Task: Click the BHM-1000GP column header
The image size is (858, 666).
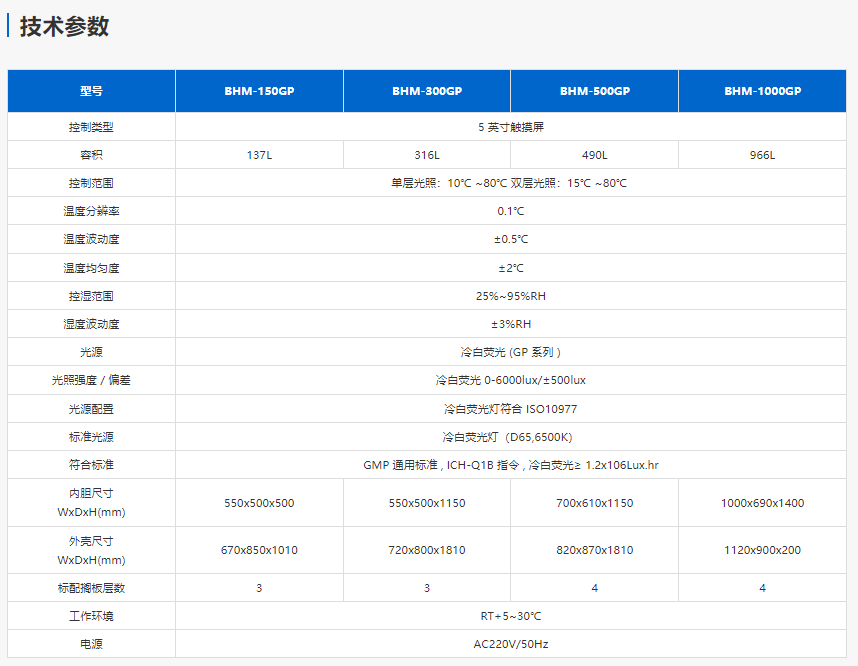Action: click(x=762, y=91)
